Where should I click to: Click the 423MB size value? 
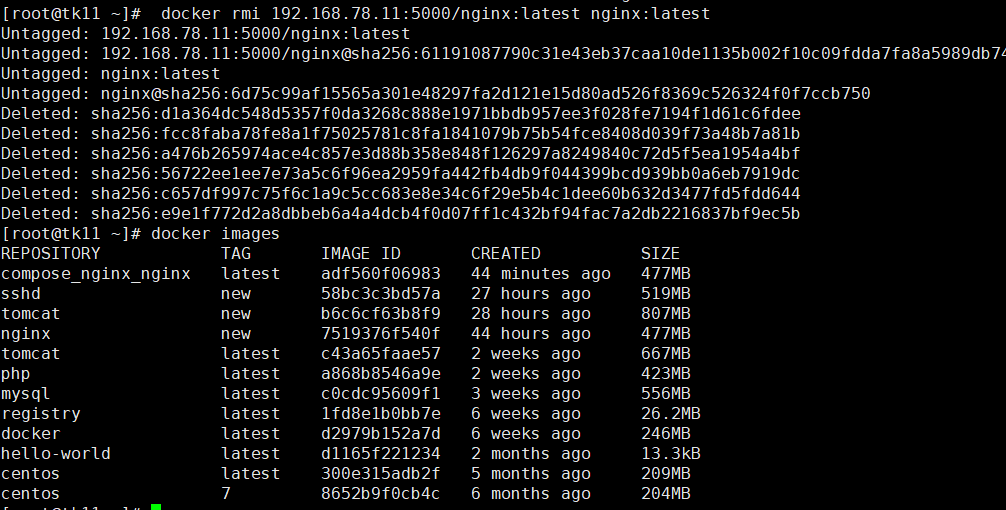pos(666,374)
